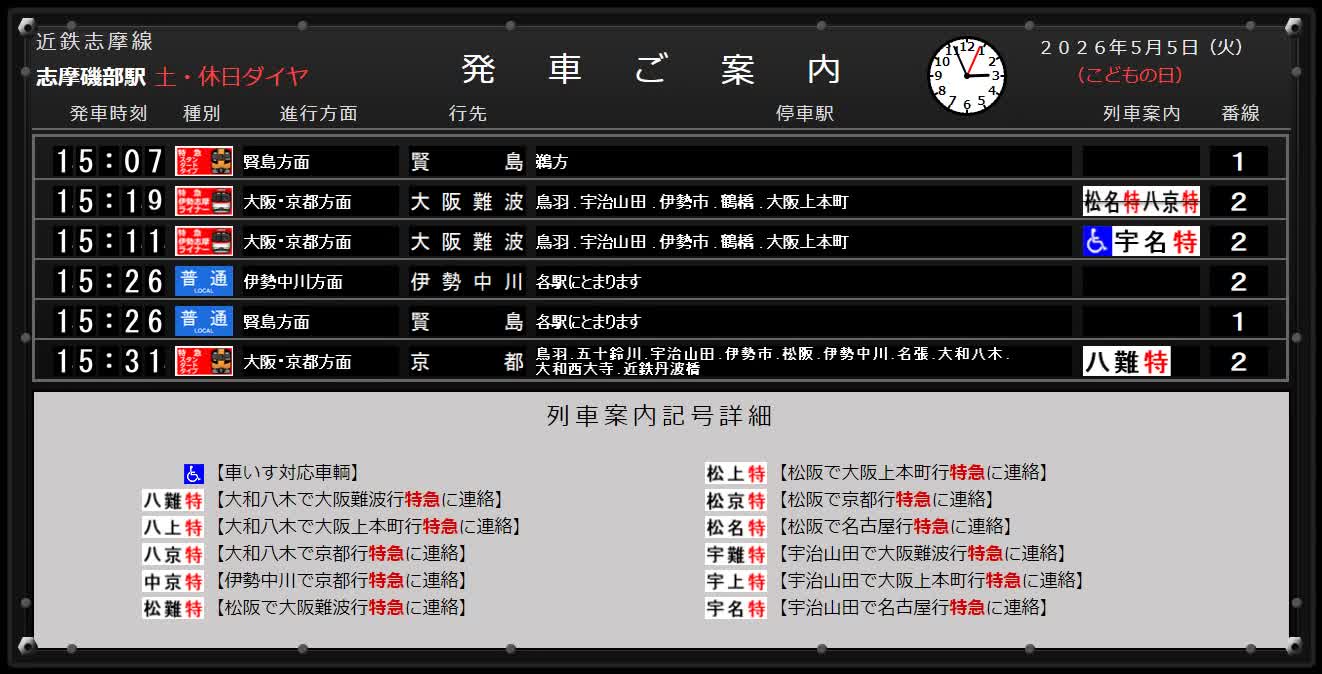The width and height of the screenshot is (1322, 674).
Task: Click the limited express train icon for 15:07
Action: coord(204,161)
